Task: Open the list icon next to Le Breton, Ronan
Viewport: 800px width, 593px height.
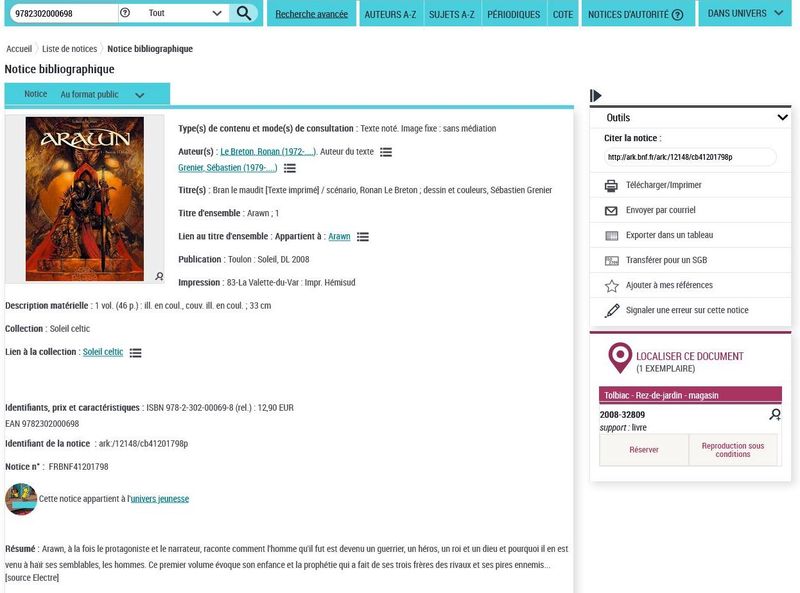Action: click(x=386, y=152)
